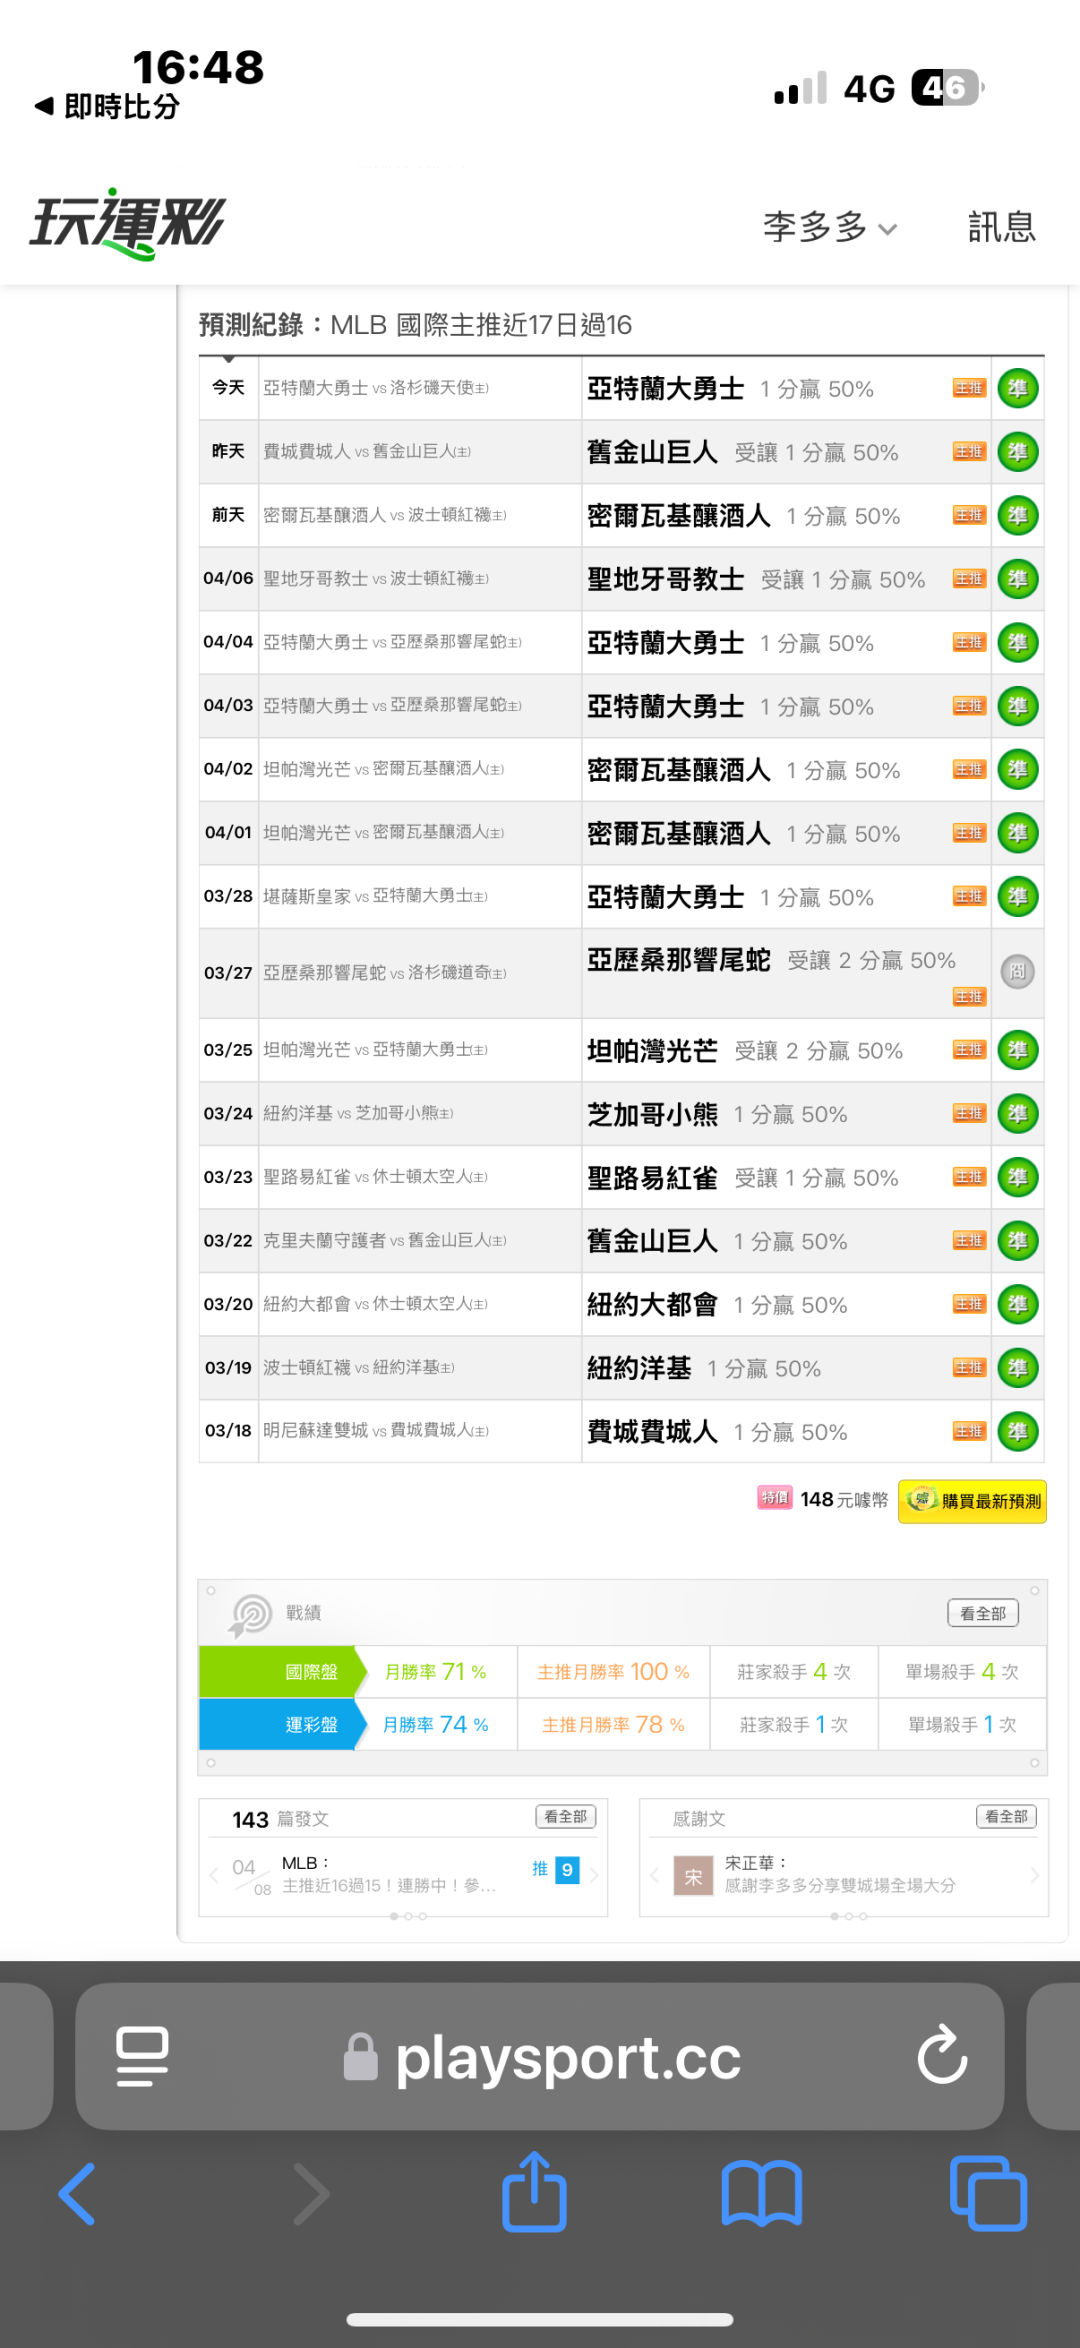The height and width of the screenshot is (2348, 1080).
Task: Open Safari bookmarks
Action: (762, 2193)
